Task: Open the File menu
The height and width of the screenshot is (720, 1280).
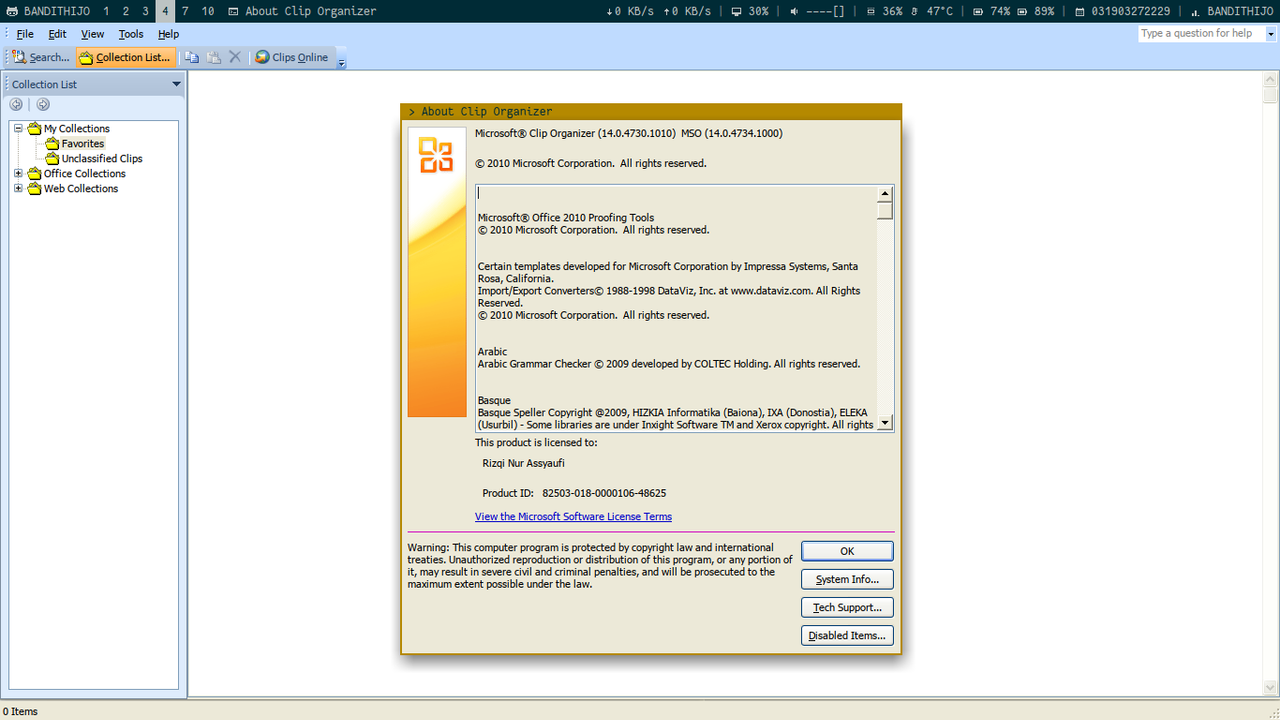Action: (x=25, y=34)
